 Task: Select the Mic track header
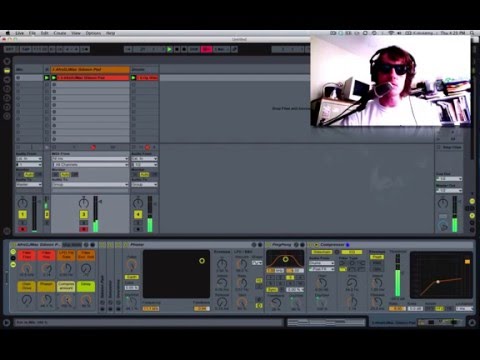(x=29, y=70)
